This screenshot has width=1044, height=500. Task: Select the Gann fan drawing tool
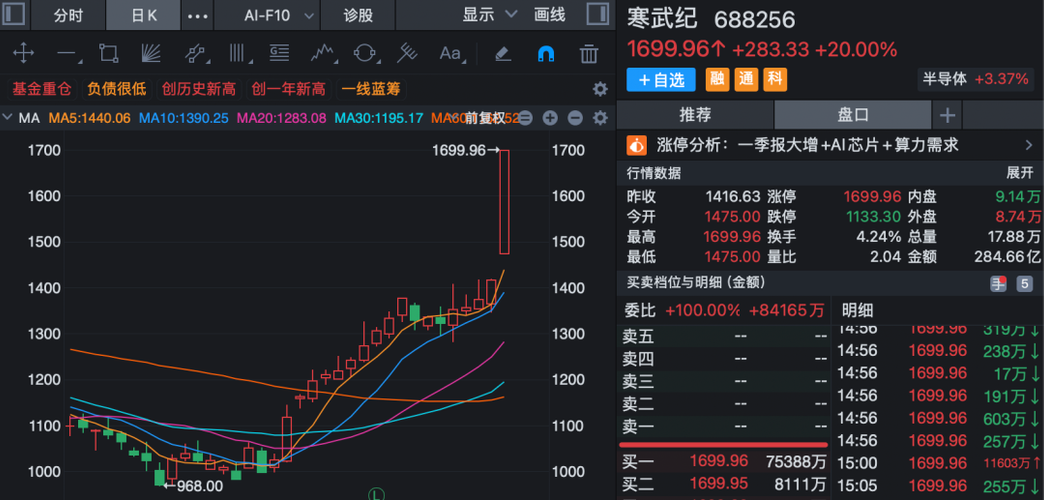[151, 53]
